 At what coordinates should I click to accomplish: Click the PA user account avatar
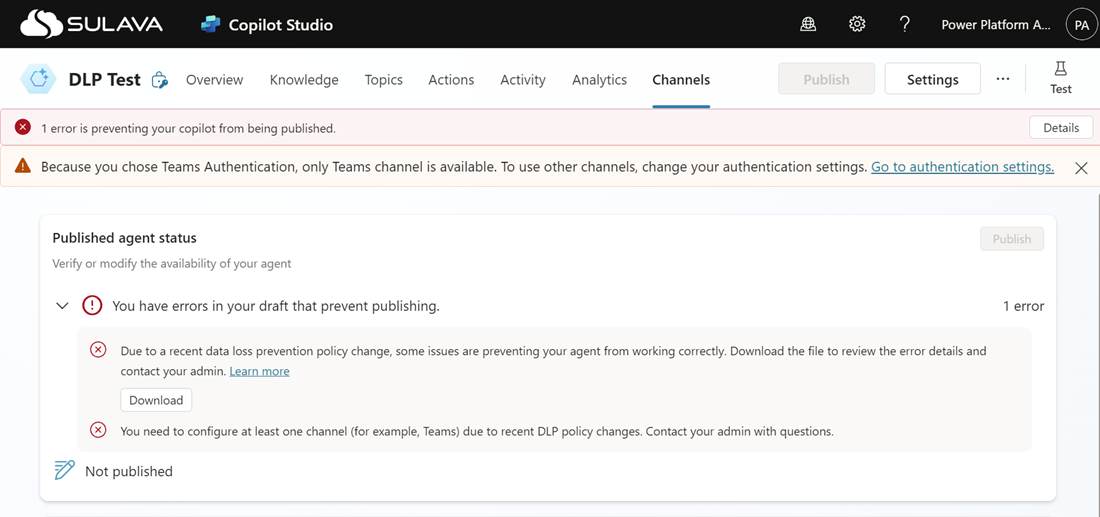click(x=1081, y=25)
